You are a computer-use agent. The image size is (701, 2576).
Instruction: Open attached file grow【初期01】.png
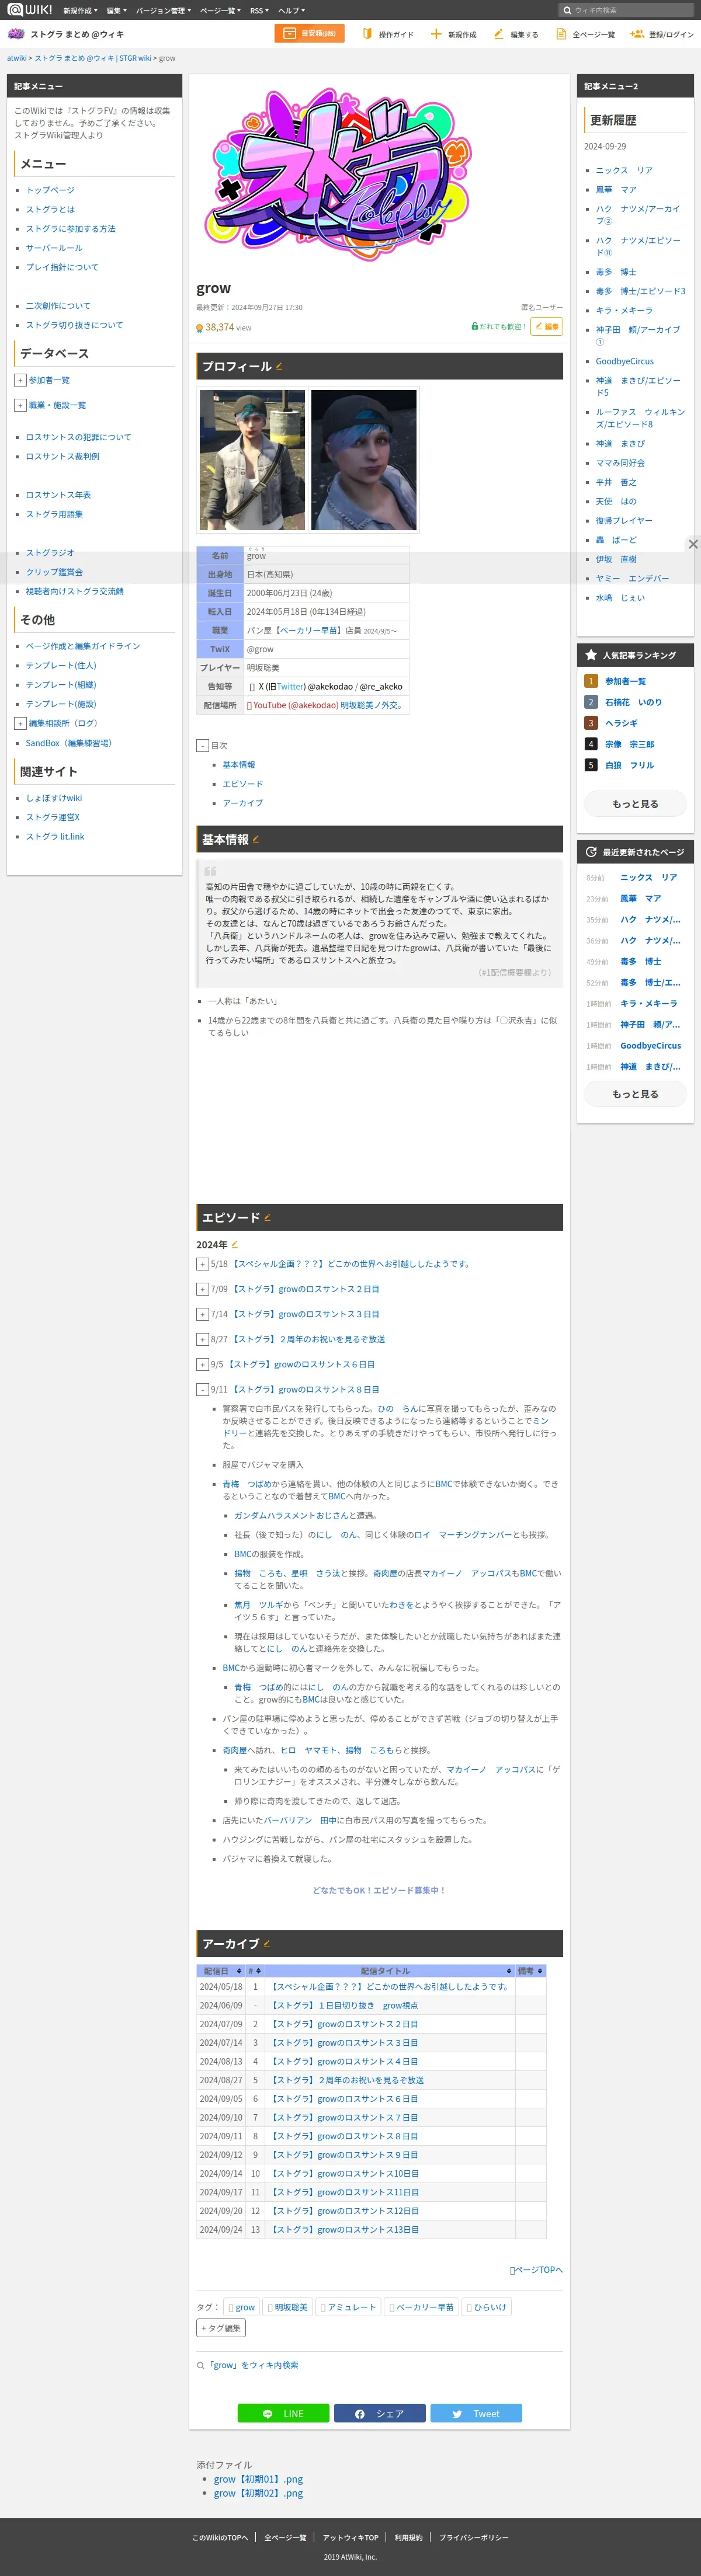(x=258, y=2479)
